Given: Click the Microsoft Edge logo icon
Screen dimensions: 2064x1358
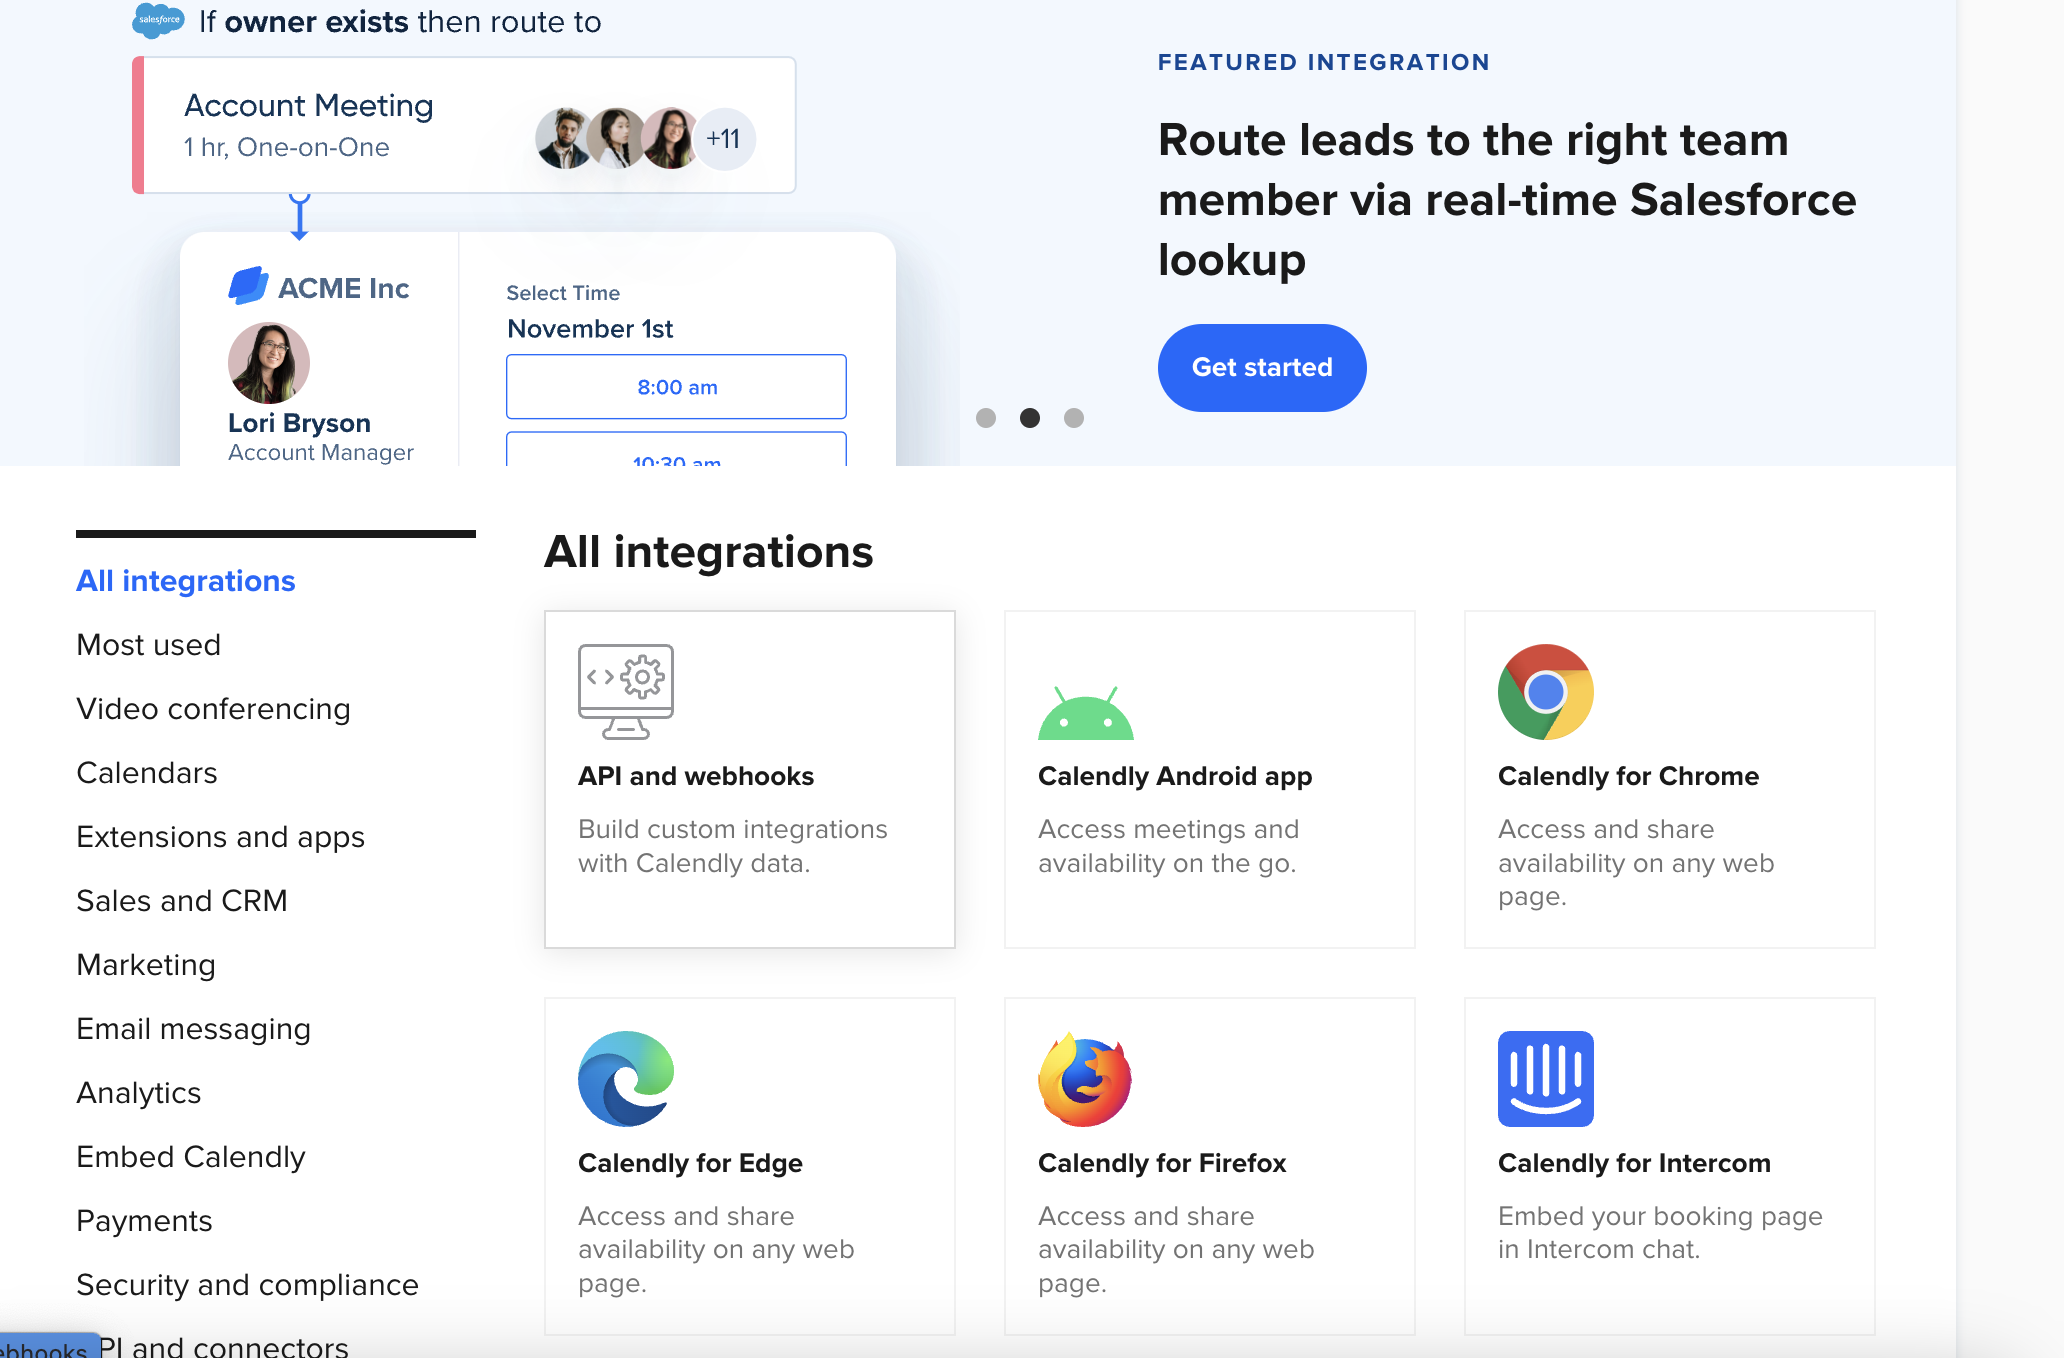Looking at the screenshot, I should [x=625, y=1078].
